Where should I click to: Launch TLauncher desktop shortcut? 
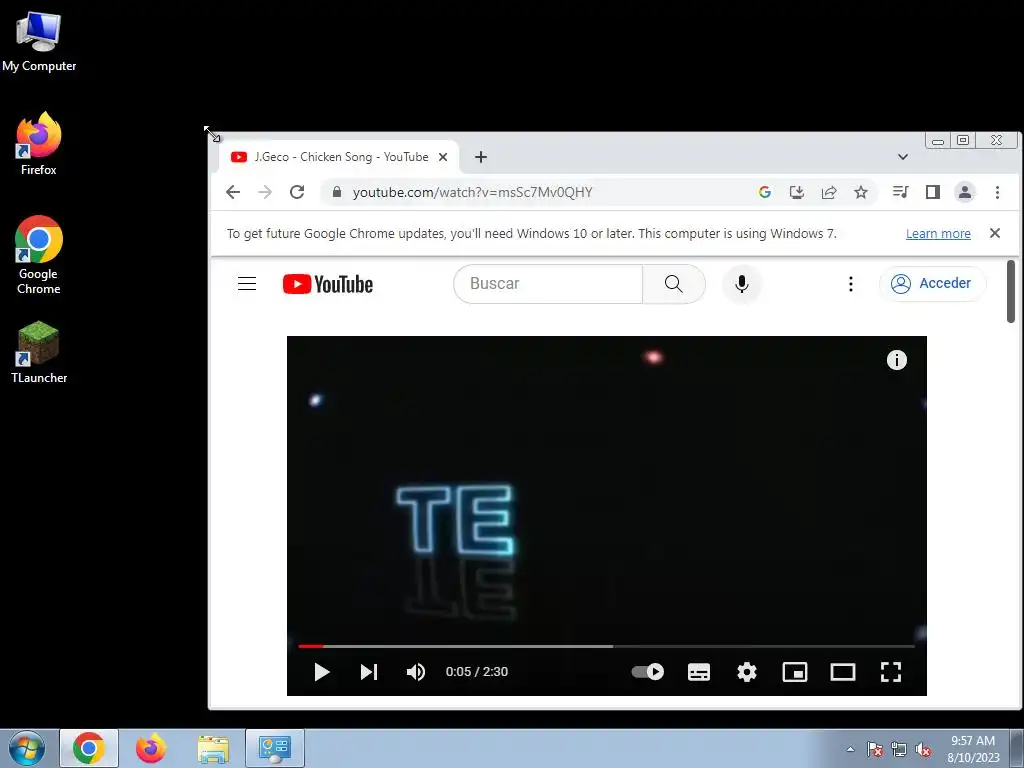click(x=39, y=351)
